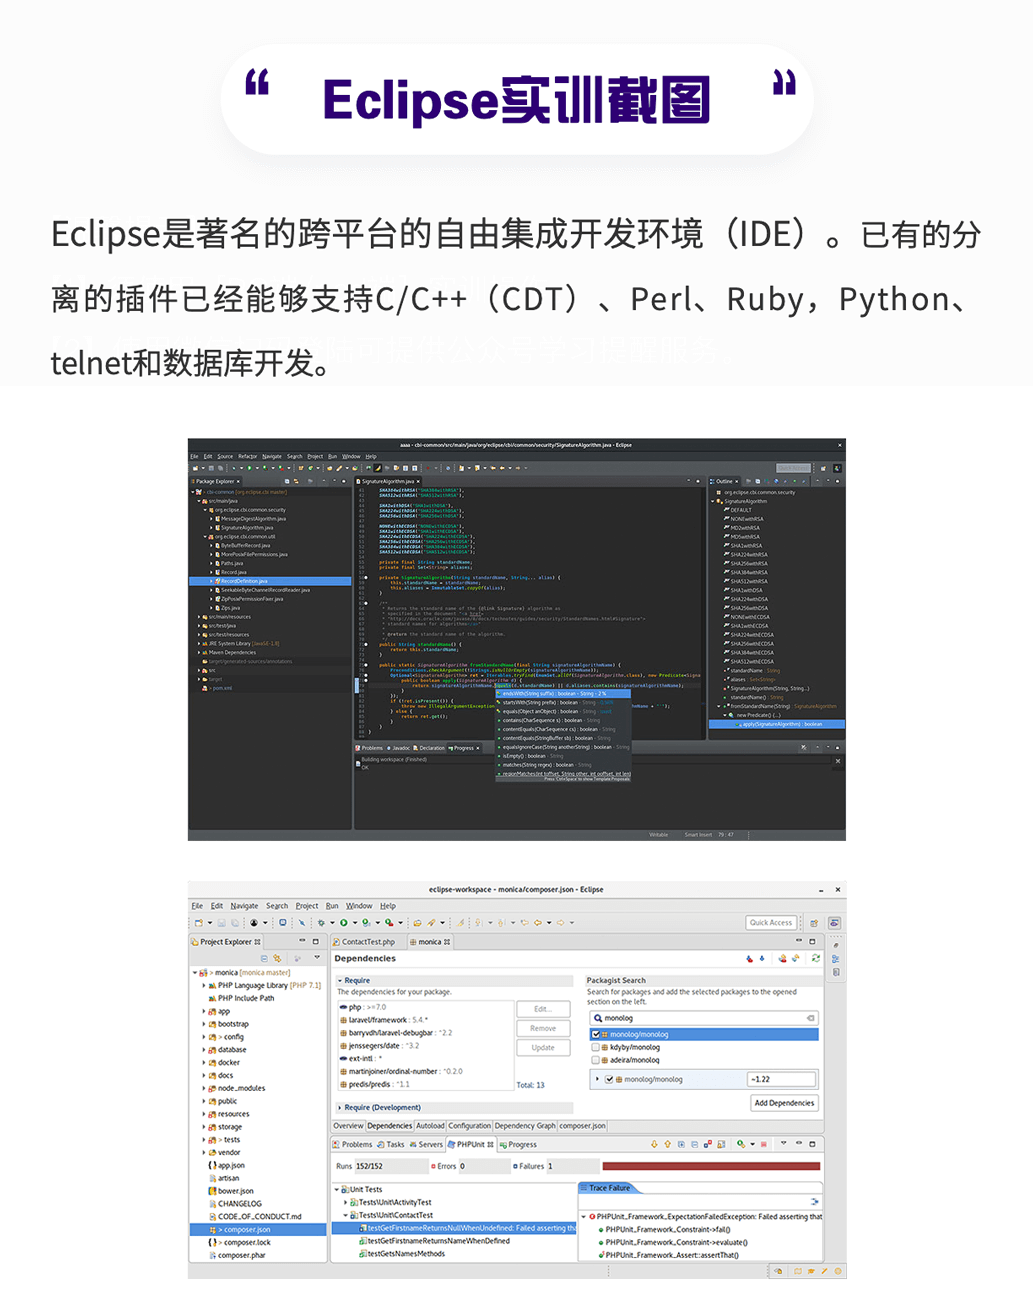Click the Remove button in Dependencies
Viewport: 1033px width, 1308px height.
click(543, 1028)
